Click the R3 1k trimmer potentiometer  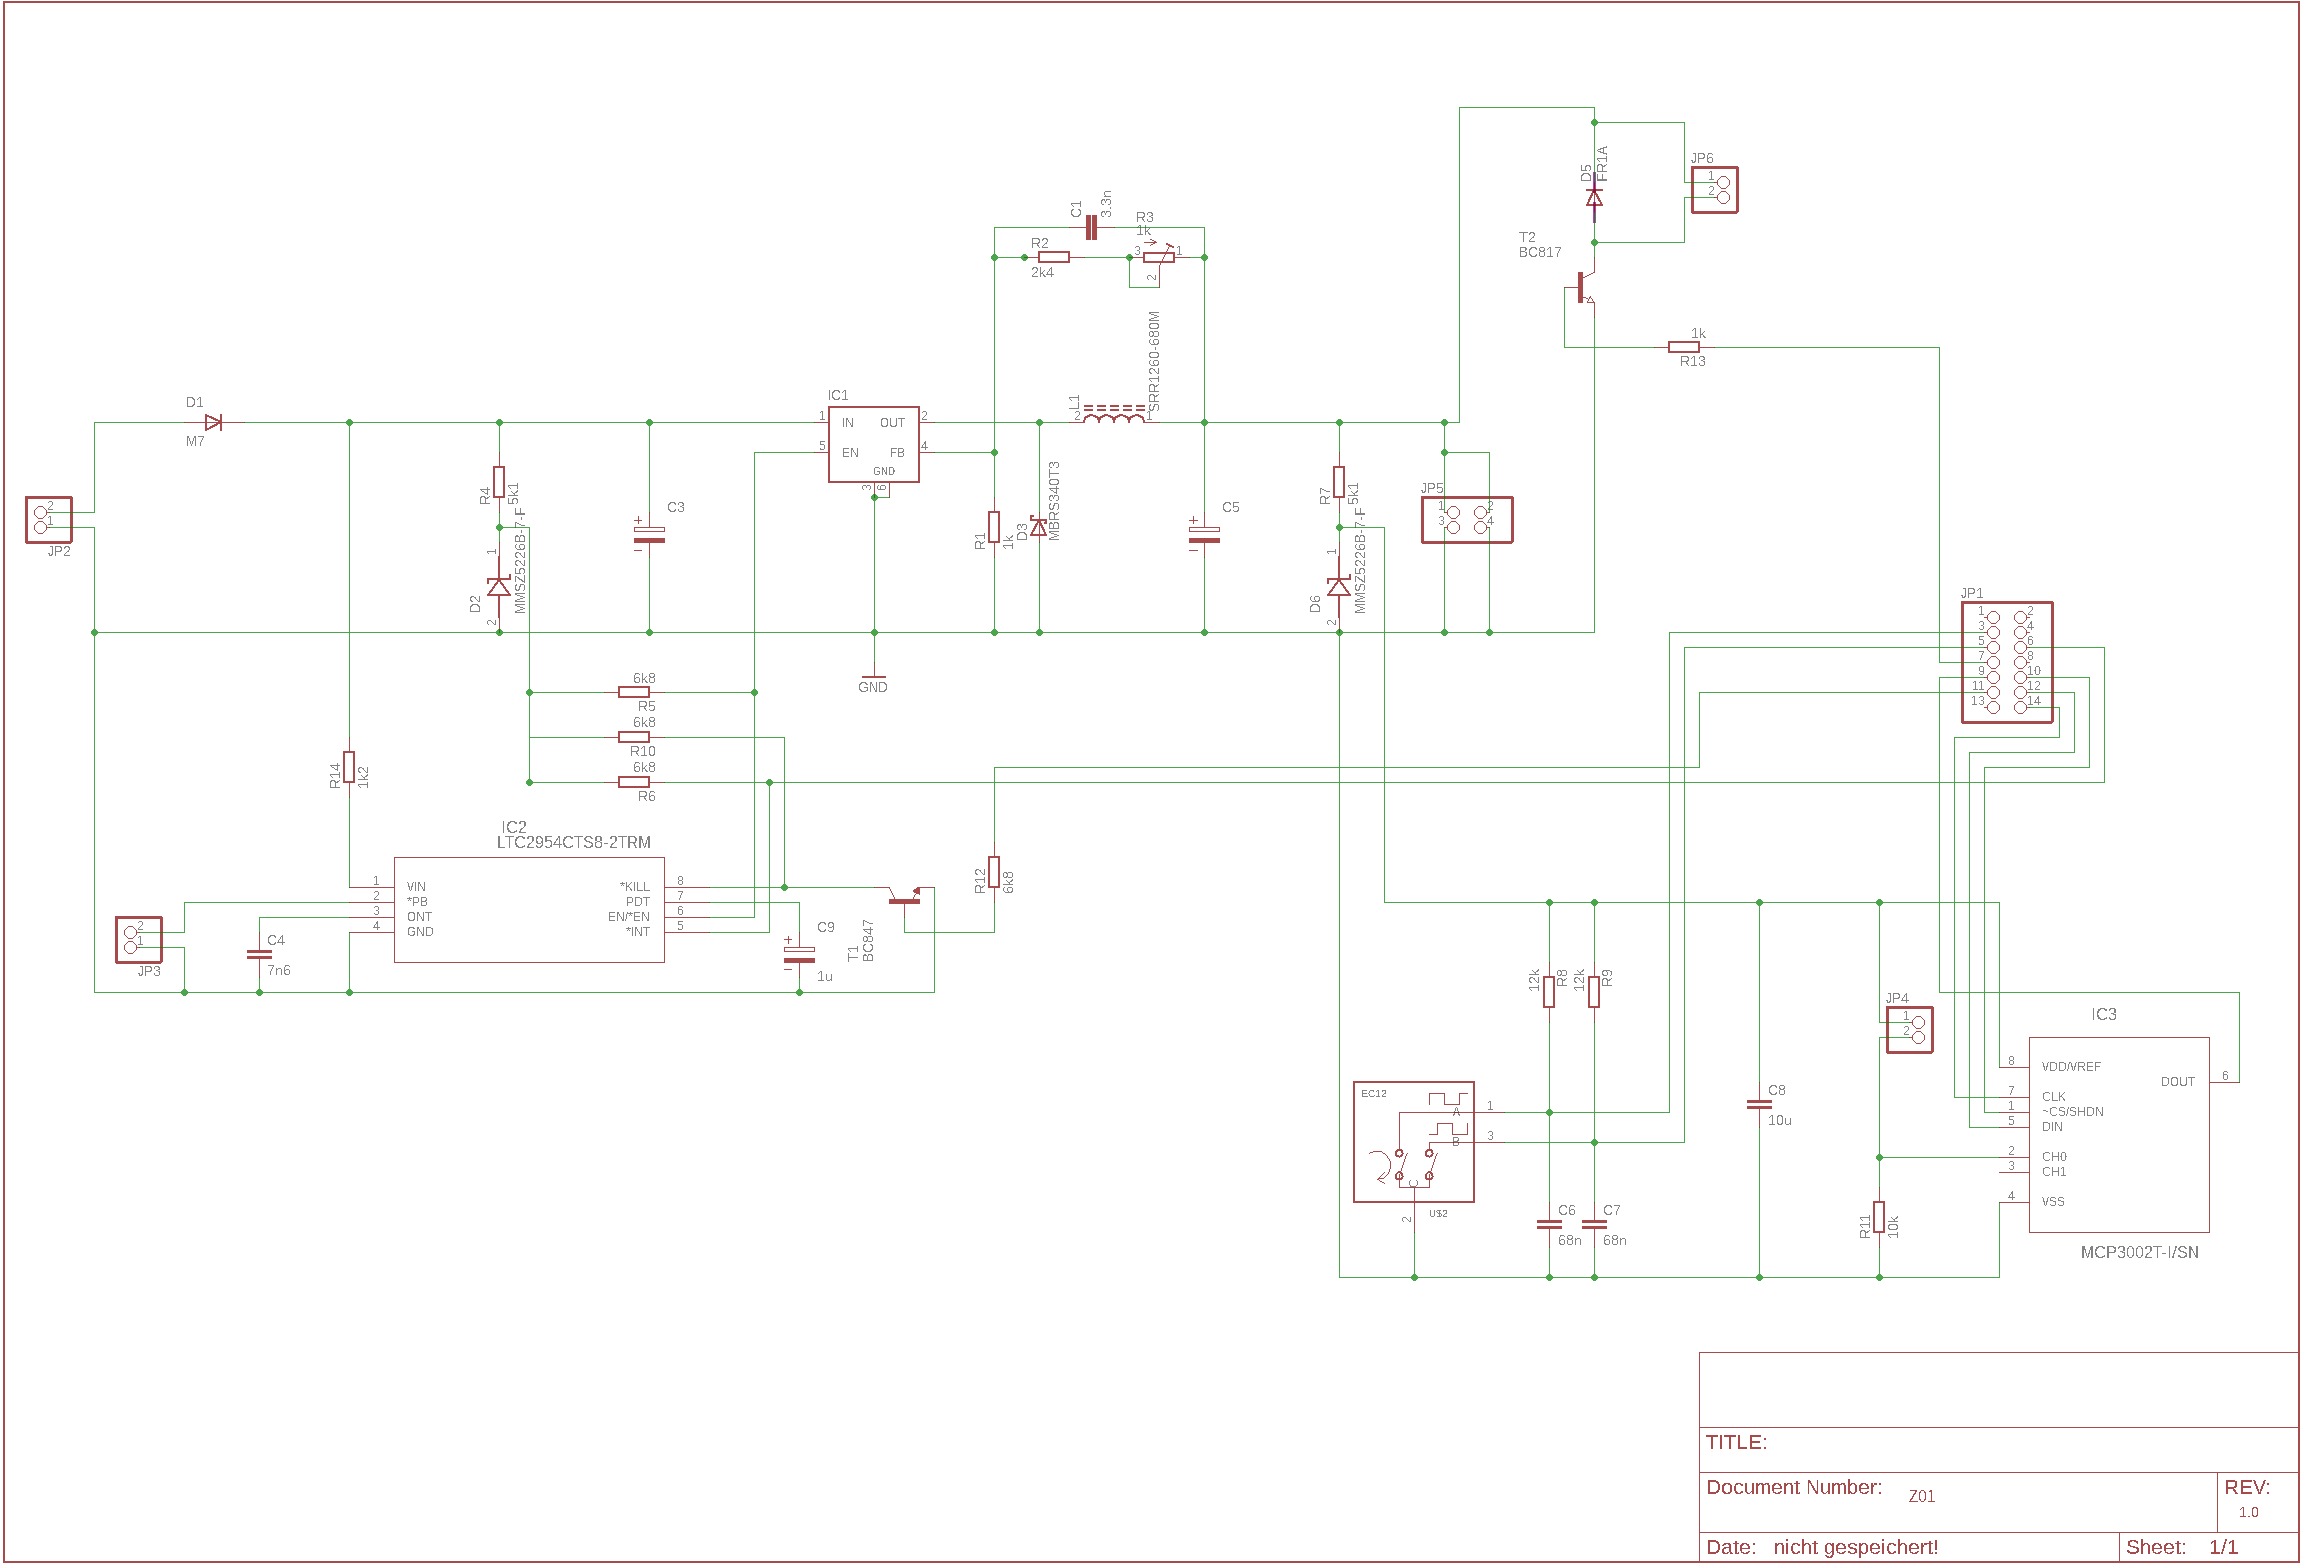1158,257
